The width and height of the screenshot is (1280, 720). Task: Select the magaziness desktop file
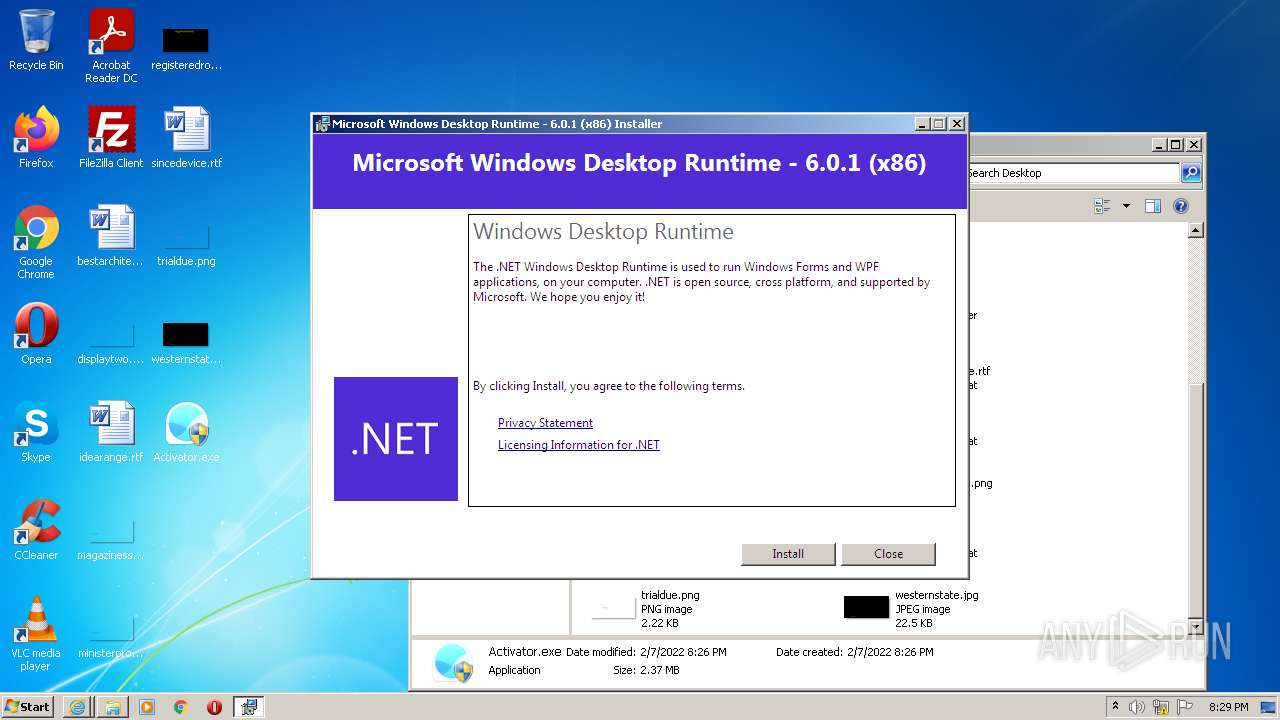tap(111, 540)
